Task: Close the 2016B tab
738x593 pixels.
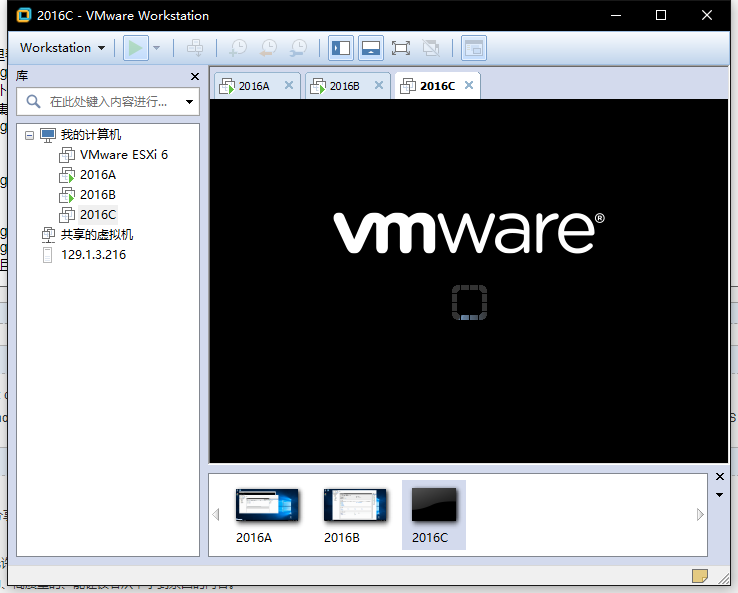Action: [379, 85]
